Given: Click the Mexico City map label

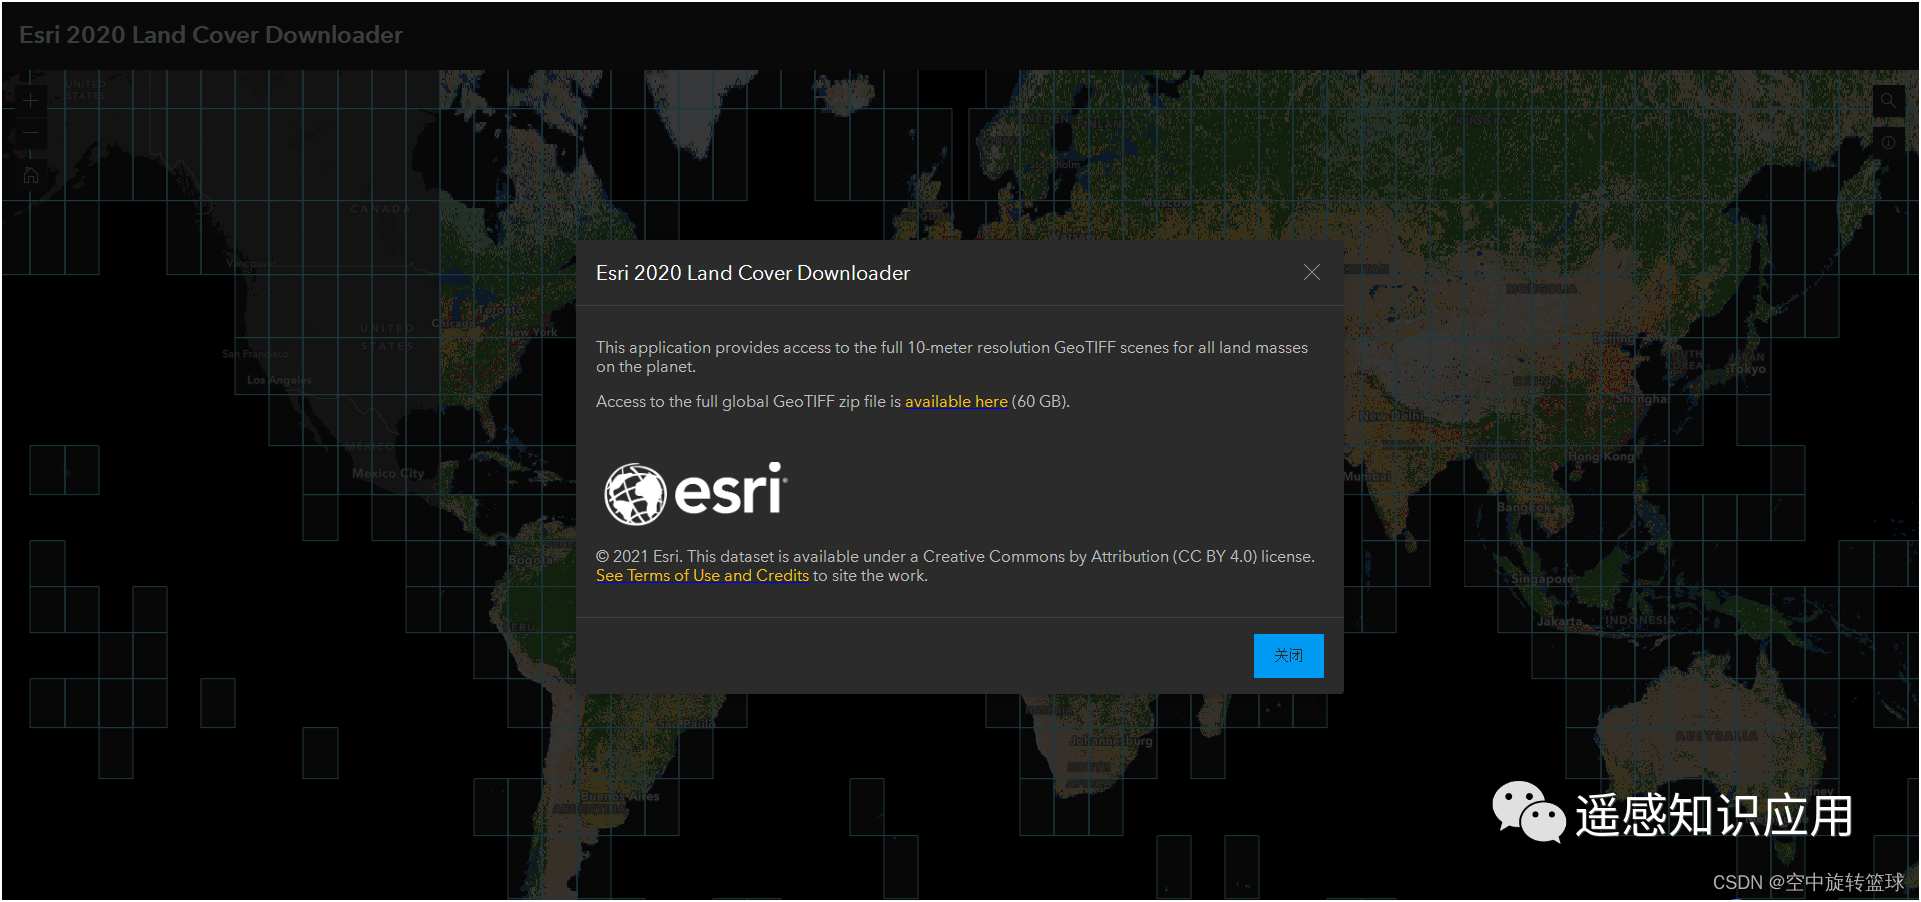Looking at the screenshot, I should pyautogui.click(x=388, y=474).
